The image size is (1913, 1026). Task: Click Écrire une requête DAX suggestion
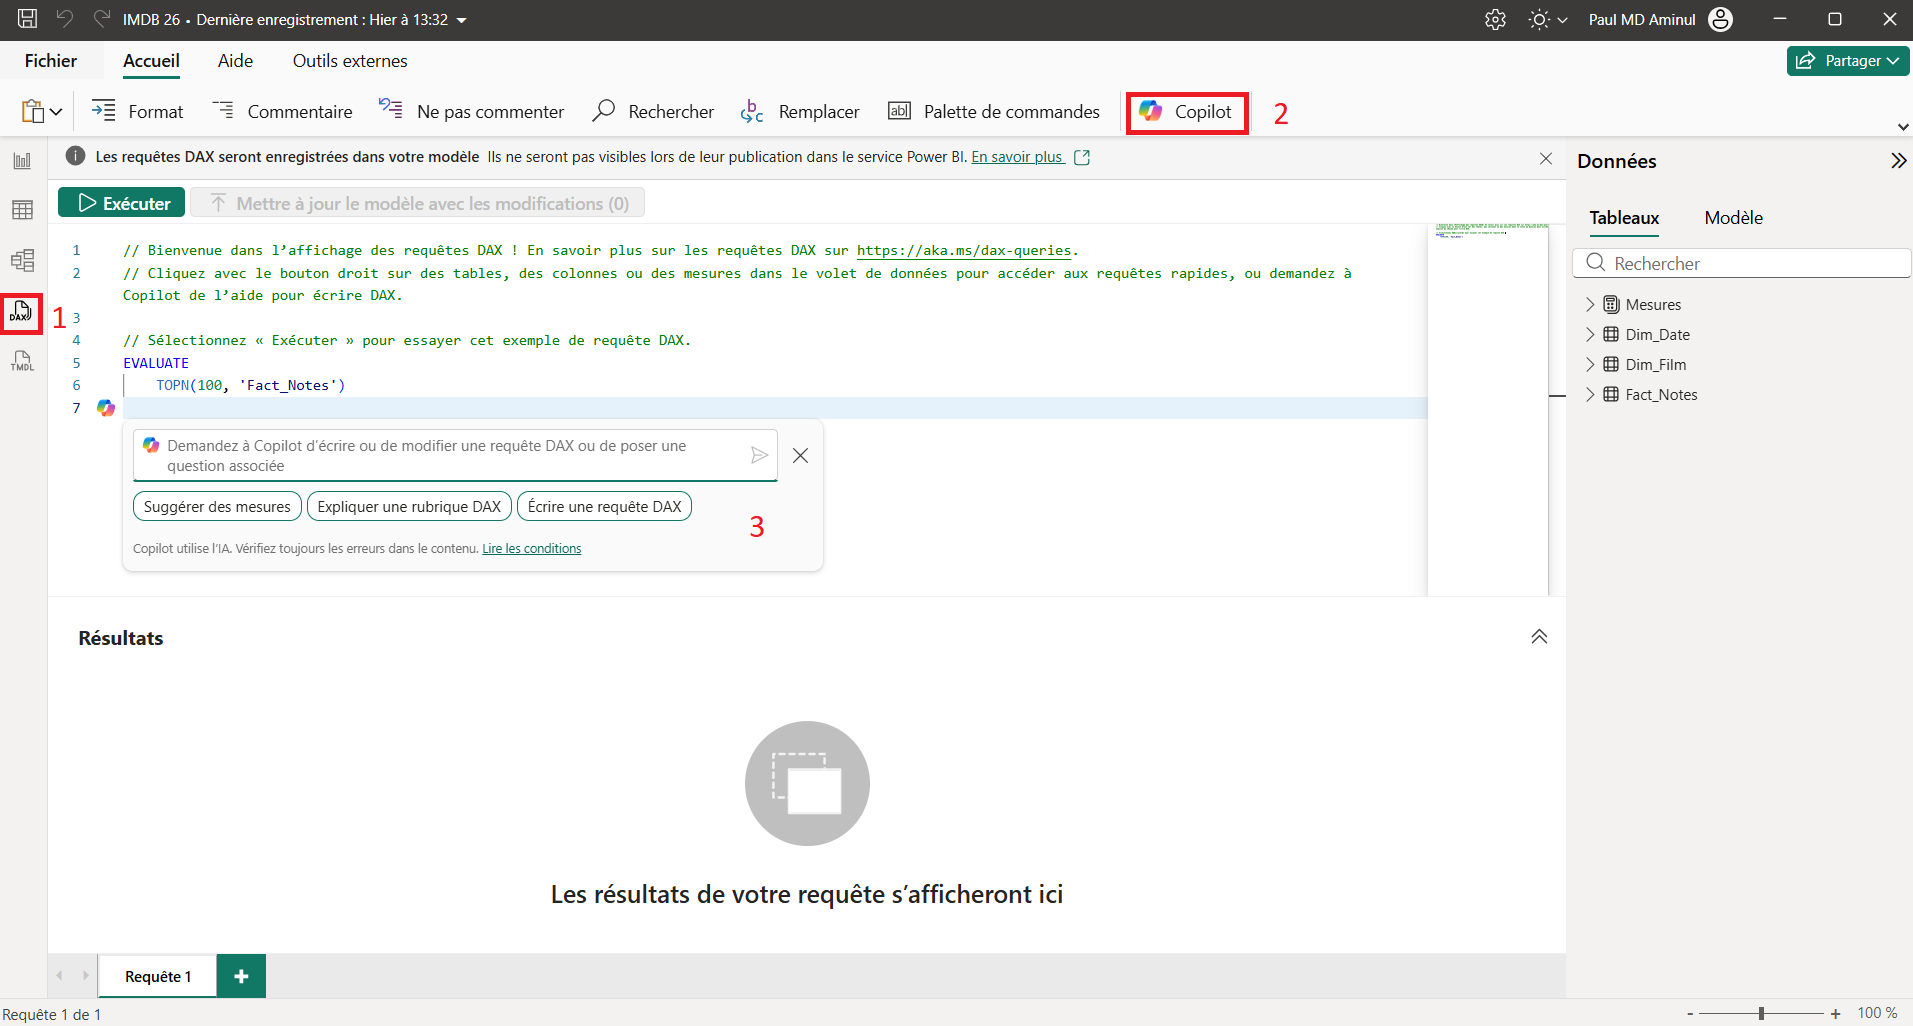pyautogui.click(x=604, y=506)
